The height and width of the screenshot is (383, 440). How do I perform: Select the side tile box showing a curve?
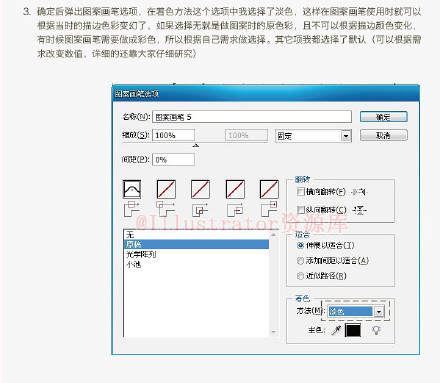point(132,189)
